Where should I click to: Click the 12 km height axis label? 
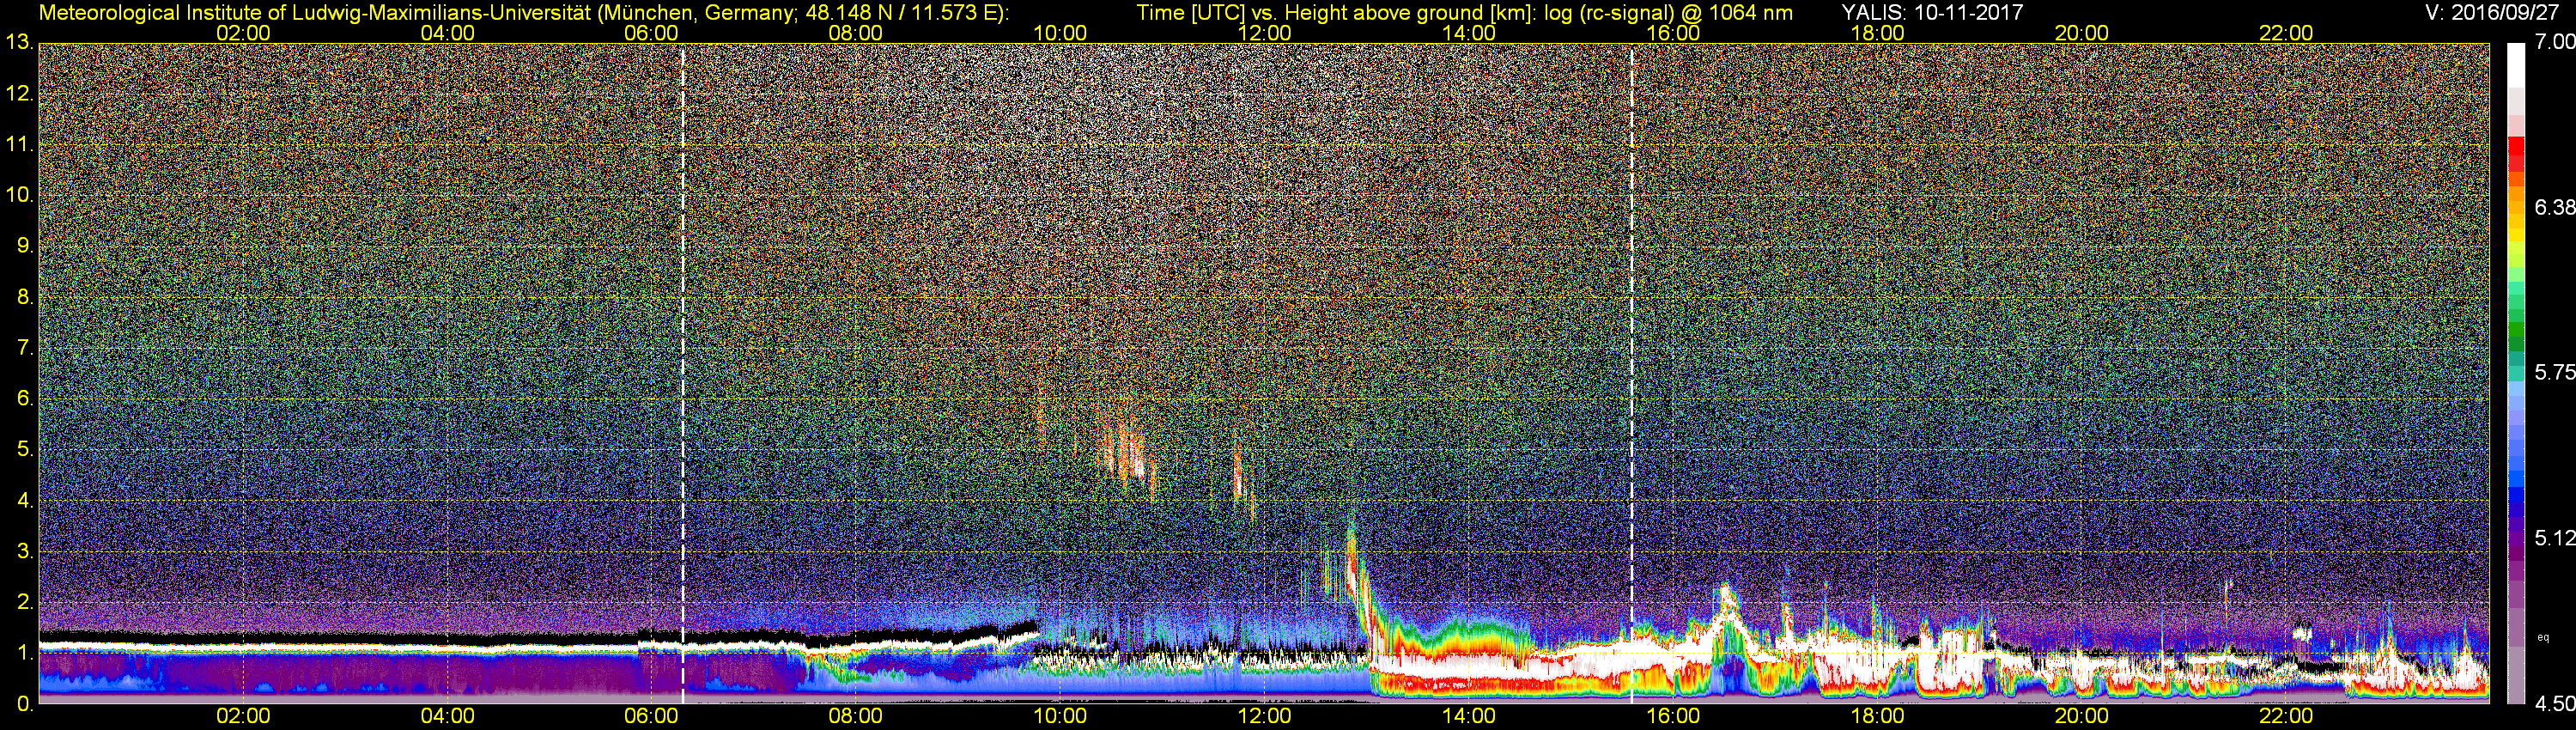tap(19, 94)
